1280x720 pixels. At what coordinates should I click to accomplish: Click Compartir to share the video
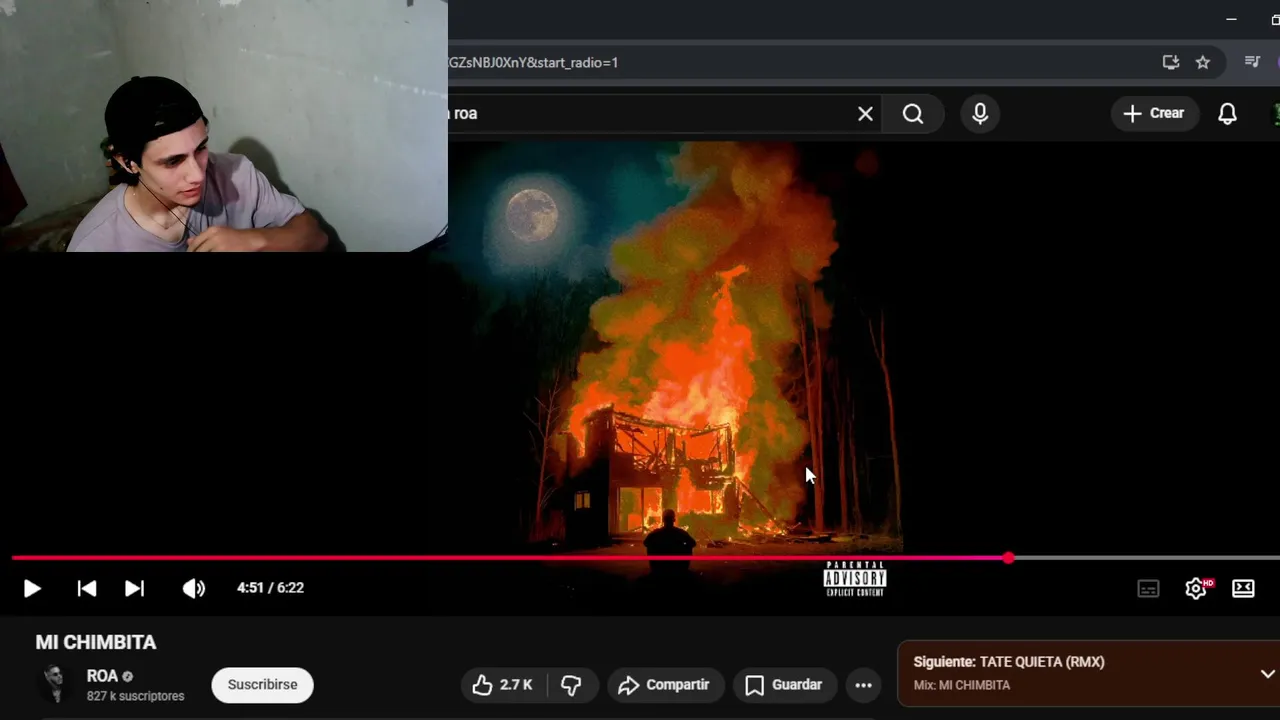pyautogui.click(x=665, y=685)
